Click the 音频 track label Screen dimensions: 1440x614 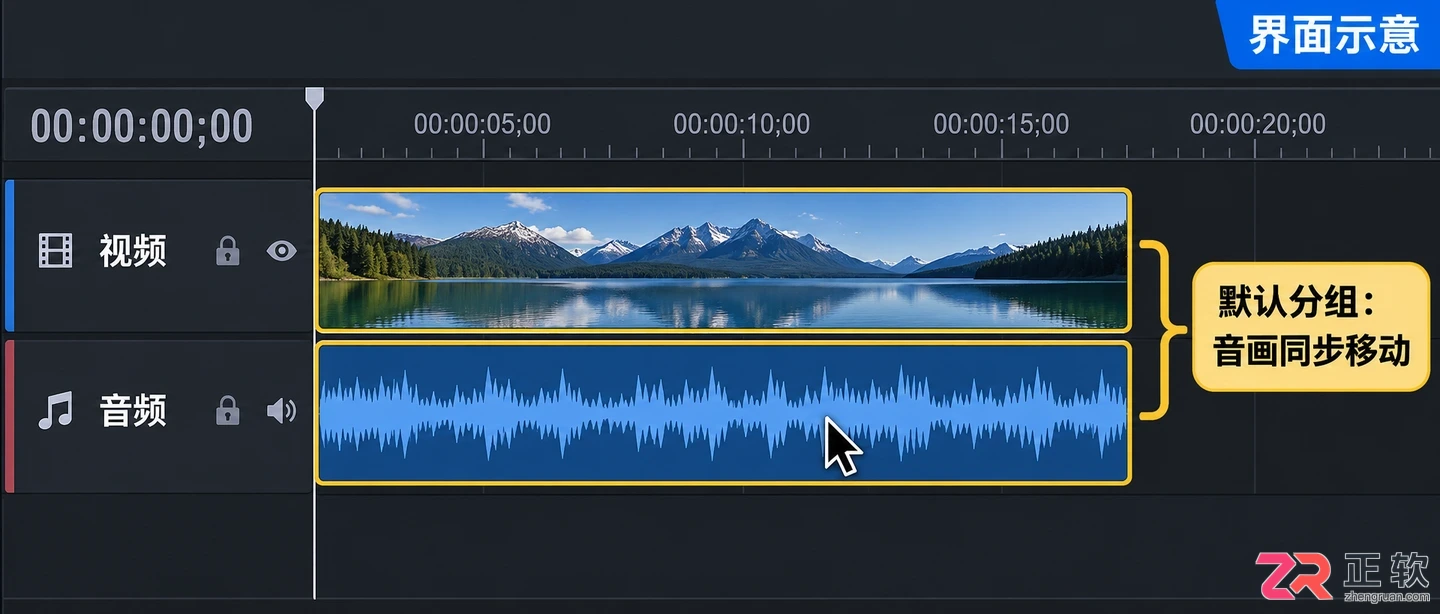click(x=133, y=411)
